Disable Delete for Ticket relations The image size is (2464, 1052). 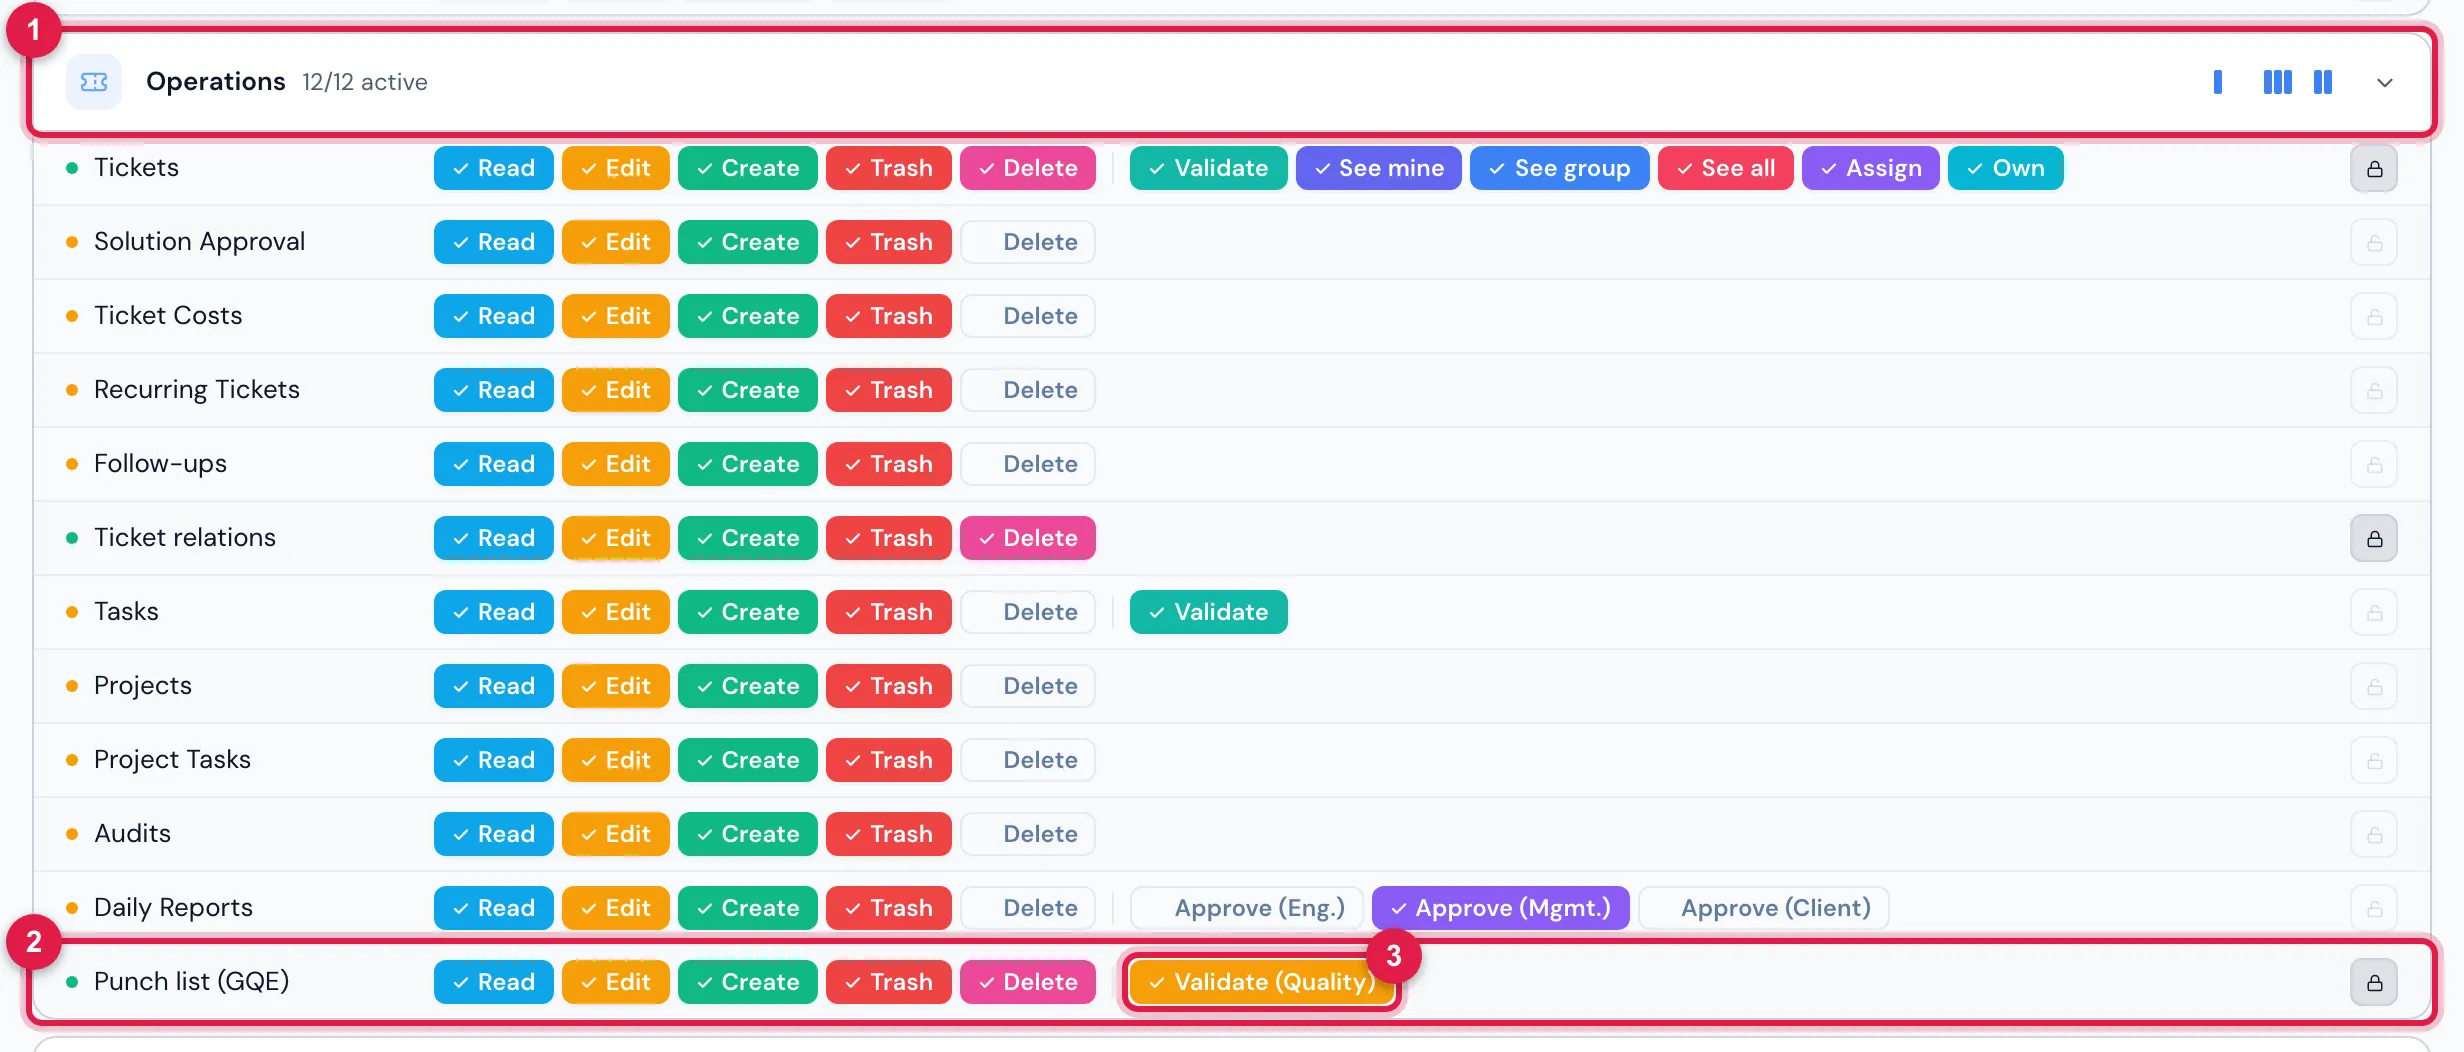[x=1027, y=538]
